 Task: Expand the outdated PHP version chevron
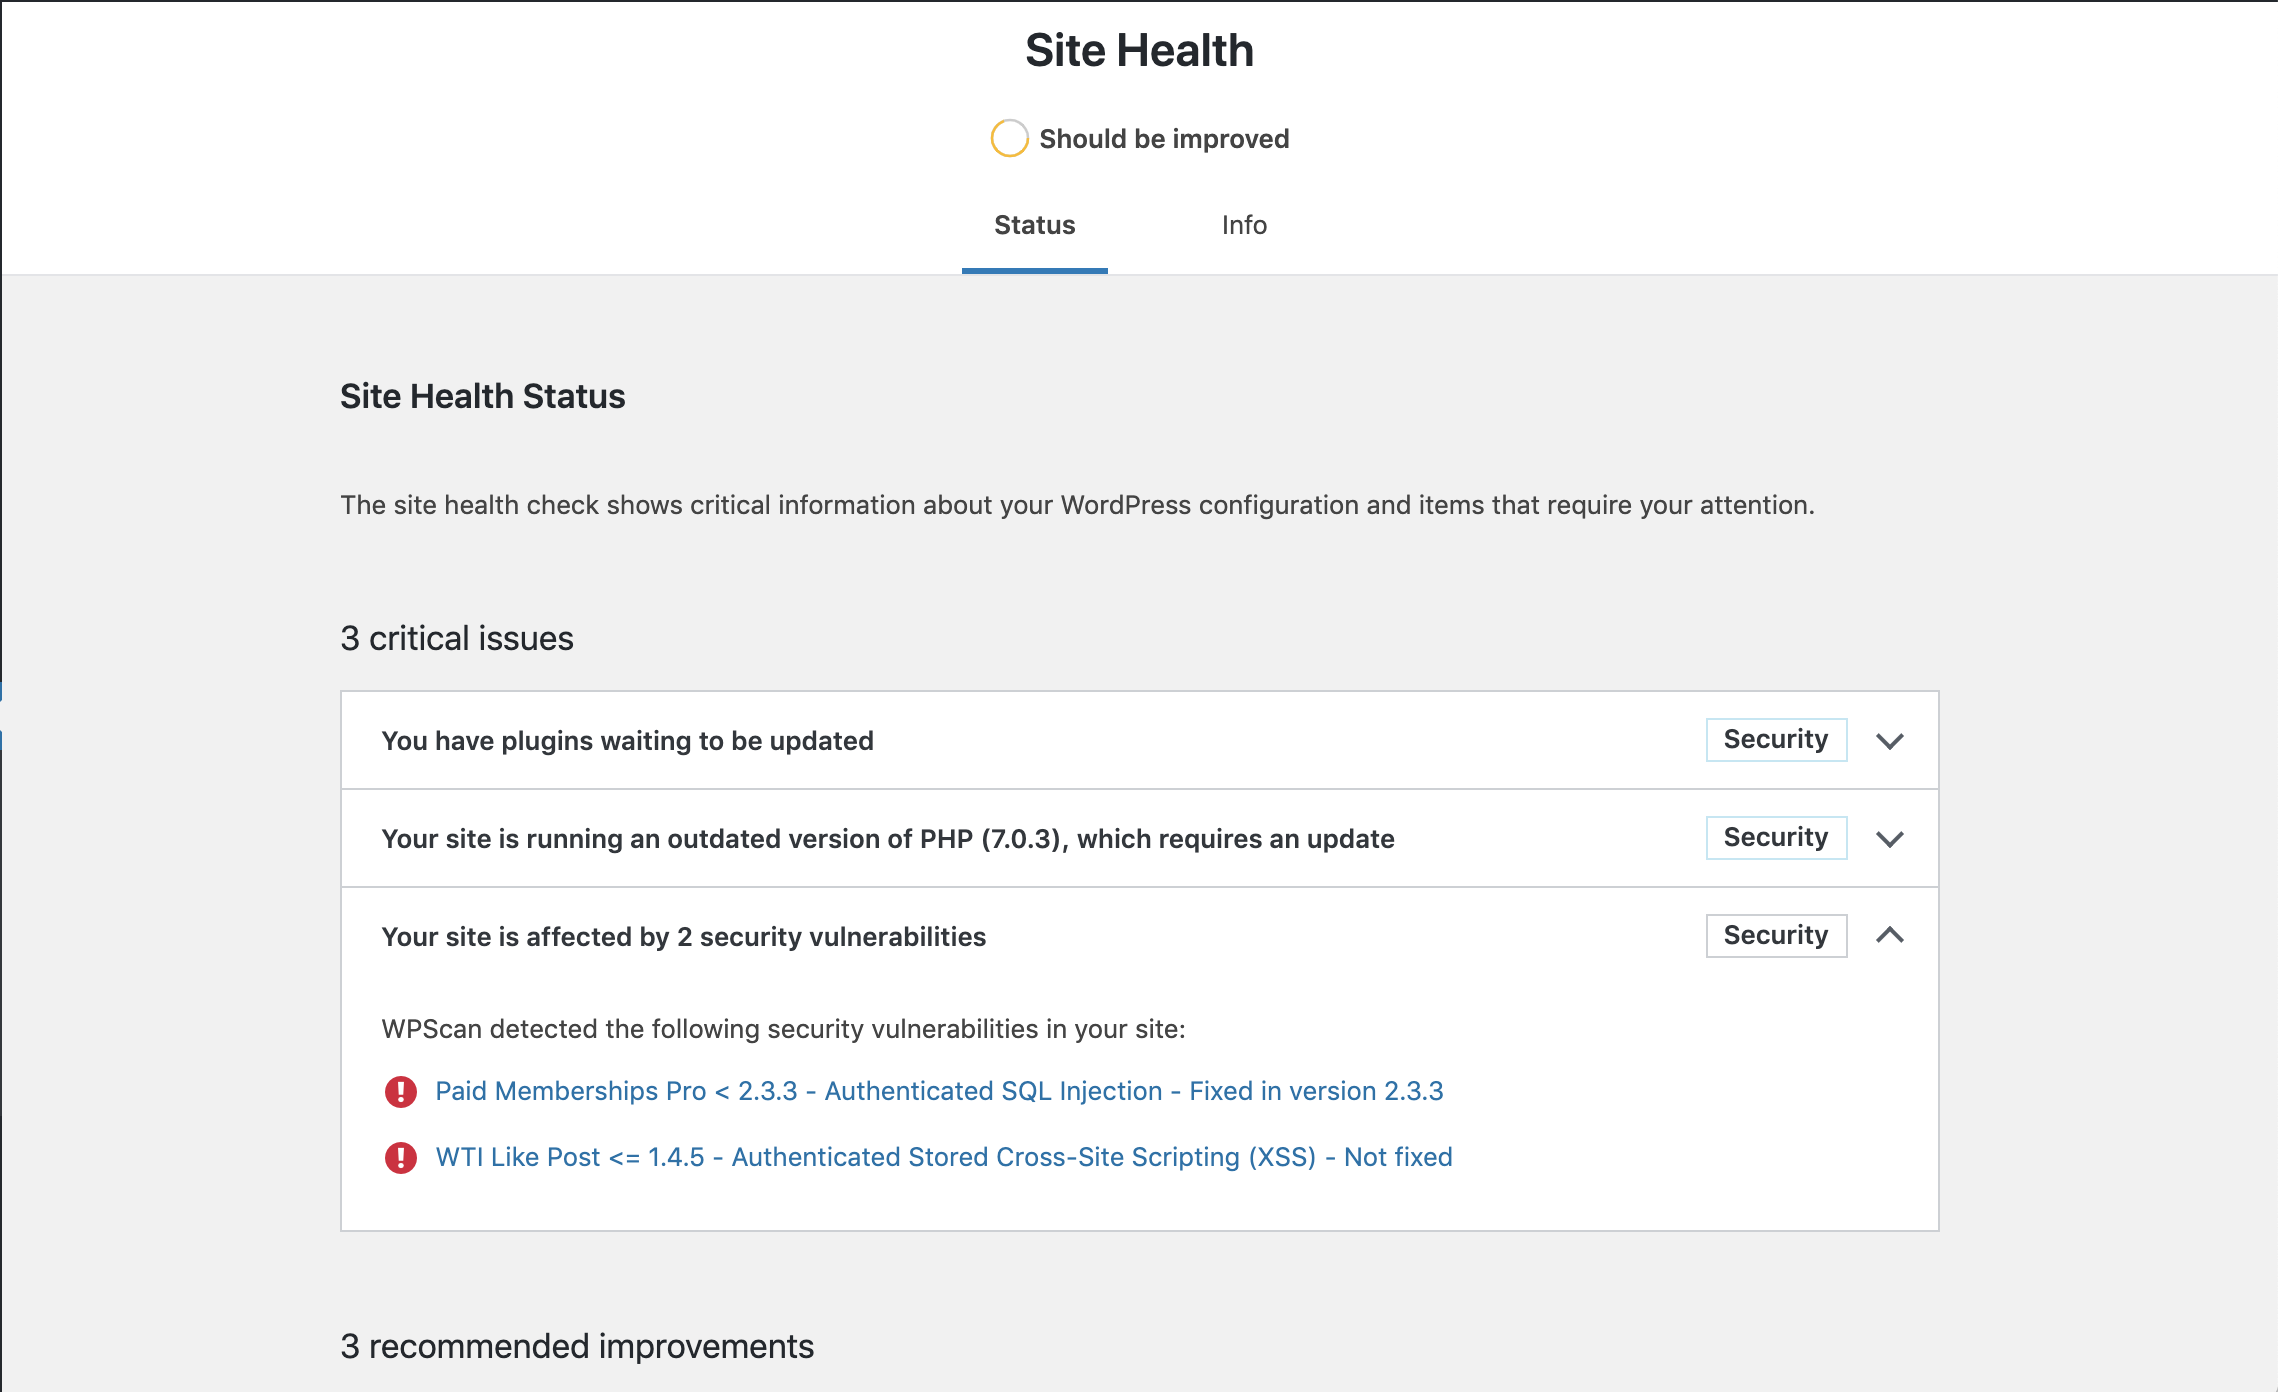[x=1889, y=839]
